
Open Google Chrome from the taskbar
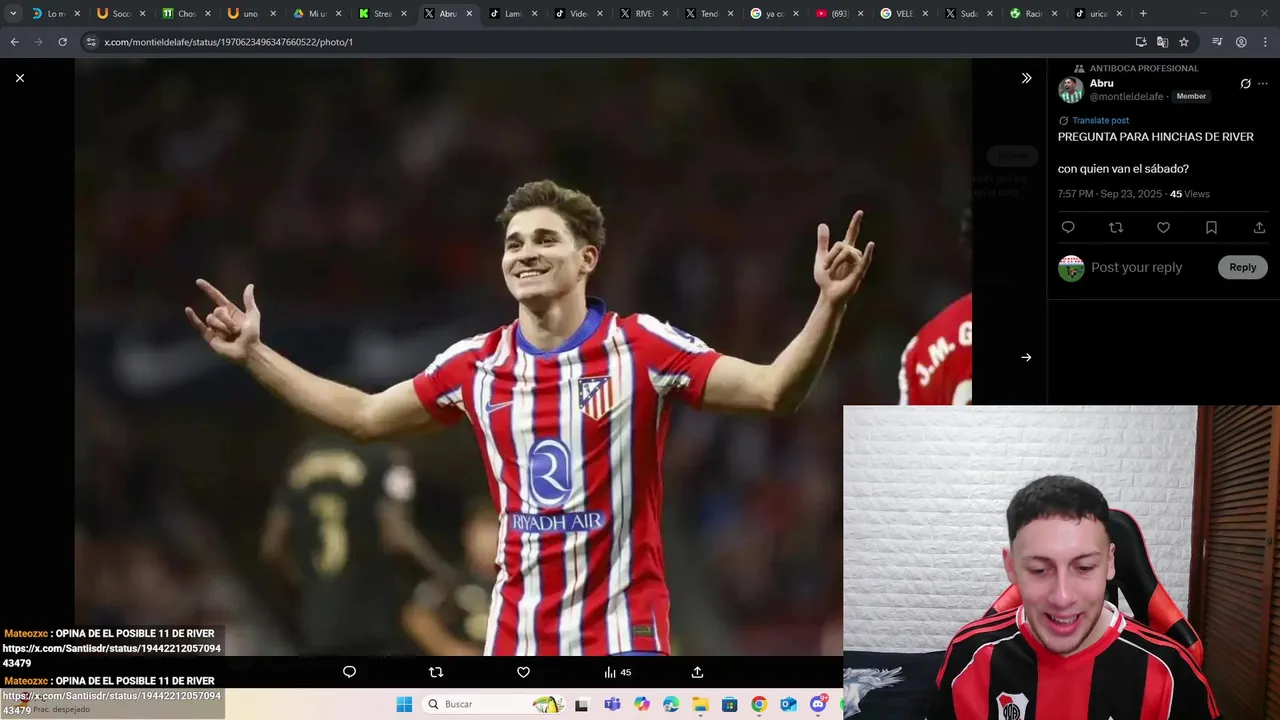tap(759, 704)
